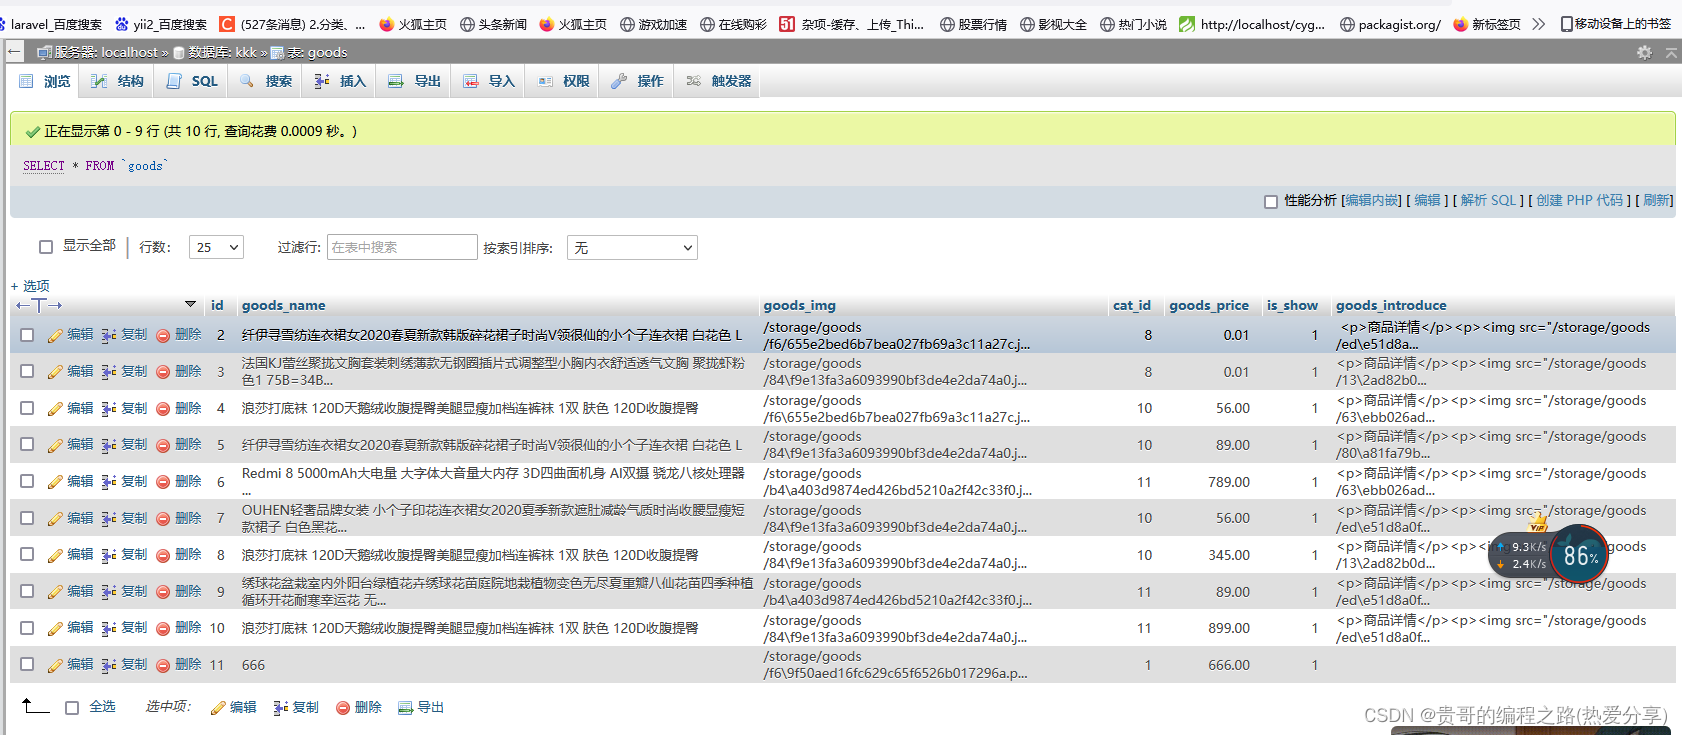Expand the column options arrow dropdown
The image size is (1682, 735).
[x=190, y=304]
